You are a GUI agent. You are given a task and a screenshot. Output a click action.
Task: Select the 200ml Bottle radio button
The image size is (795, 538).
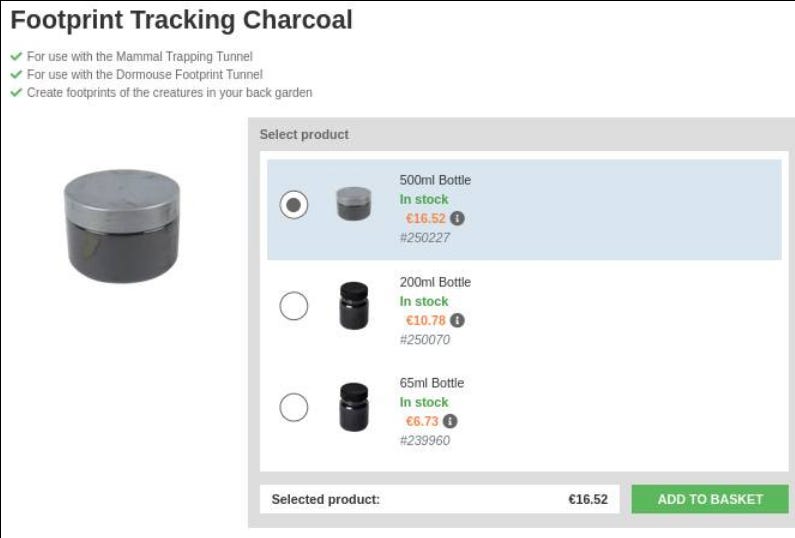(x=293, y=306)
